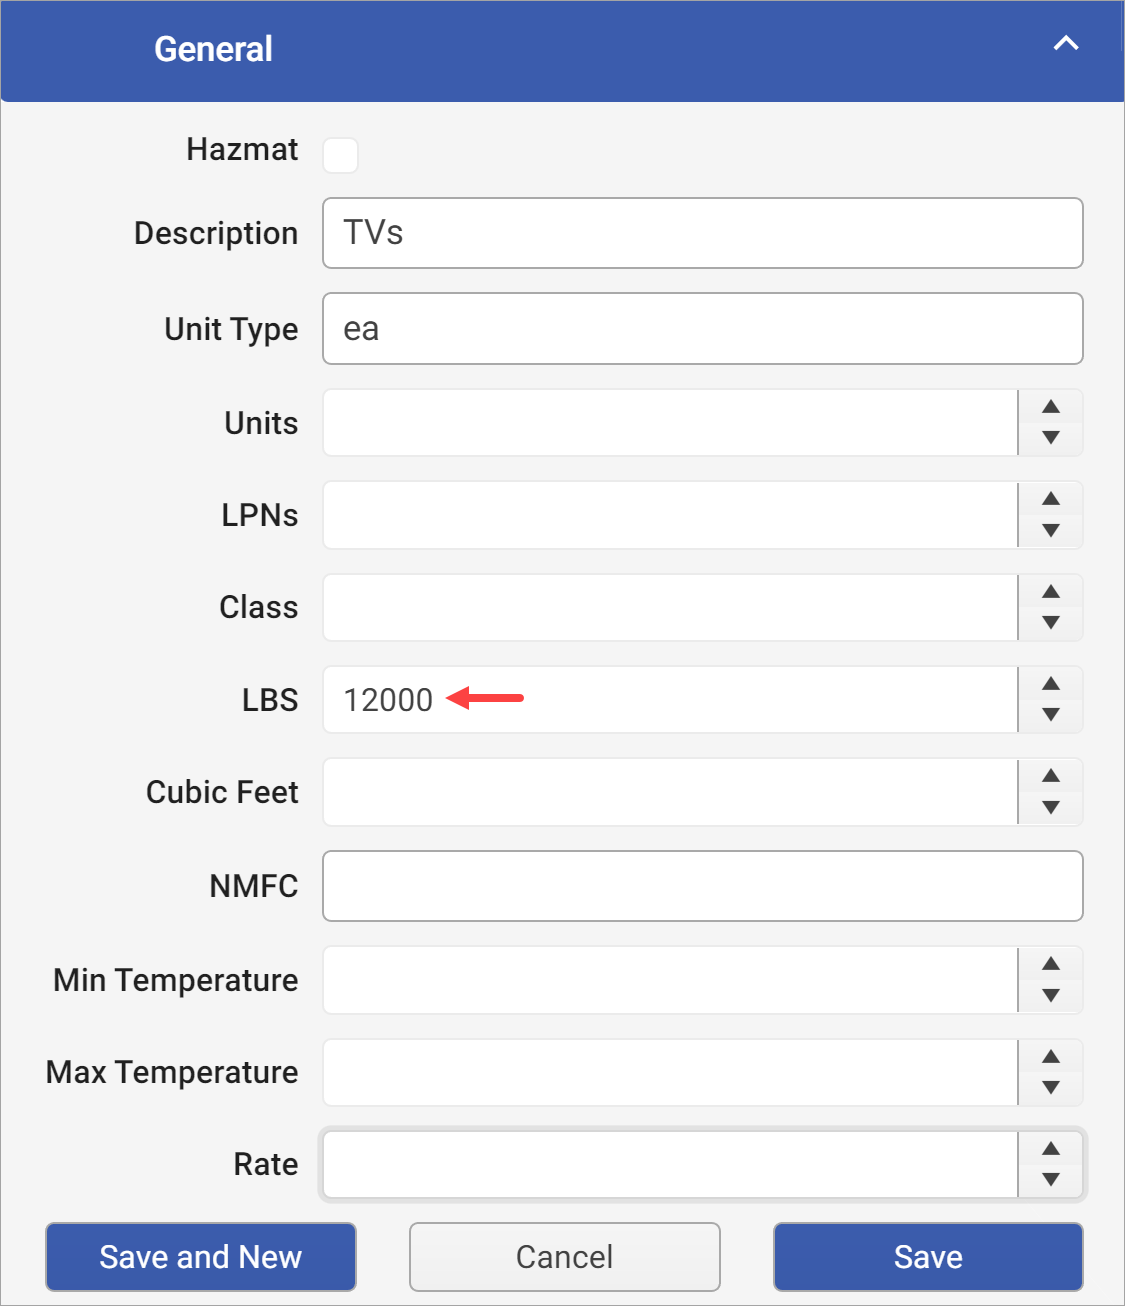Edit the Unit Type field showing ea
This screenshot has height=1306, width=1125.
(700, 328)
